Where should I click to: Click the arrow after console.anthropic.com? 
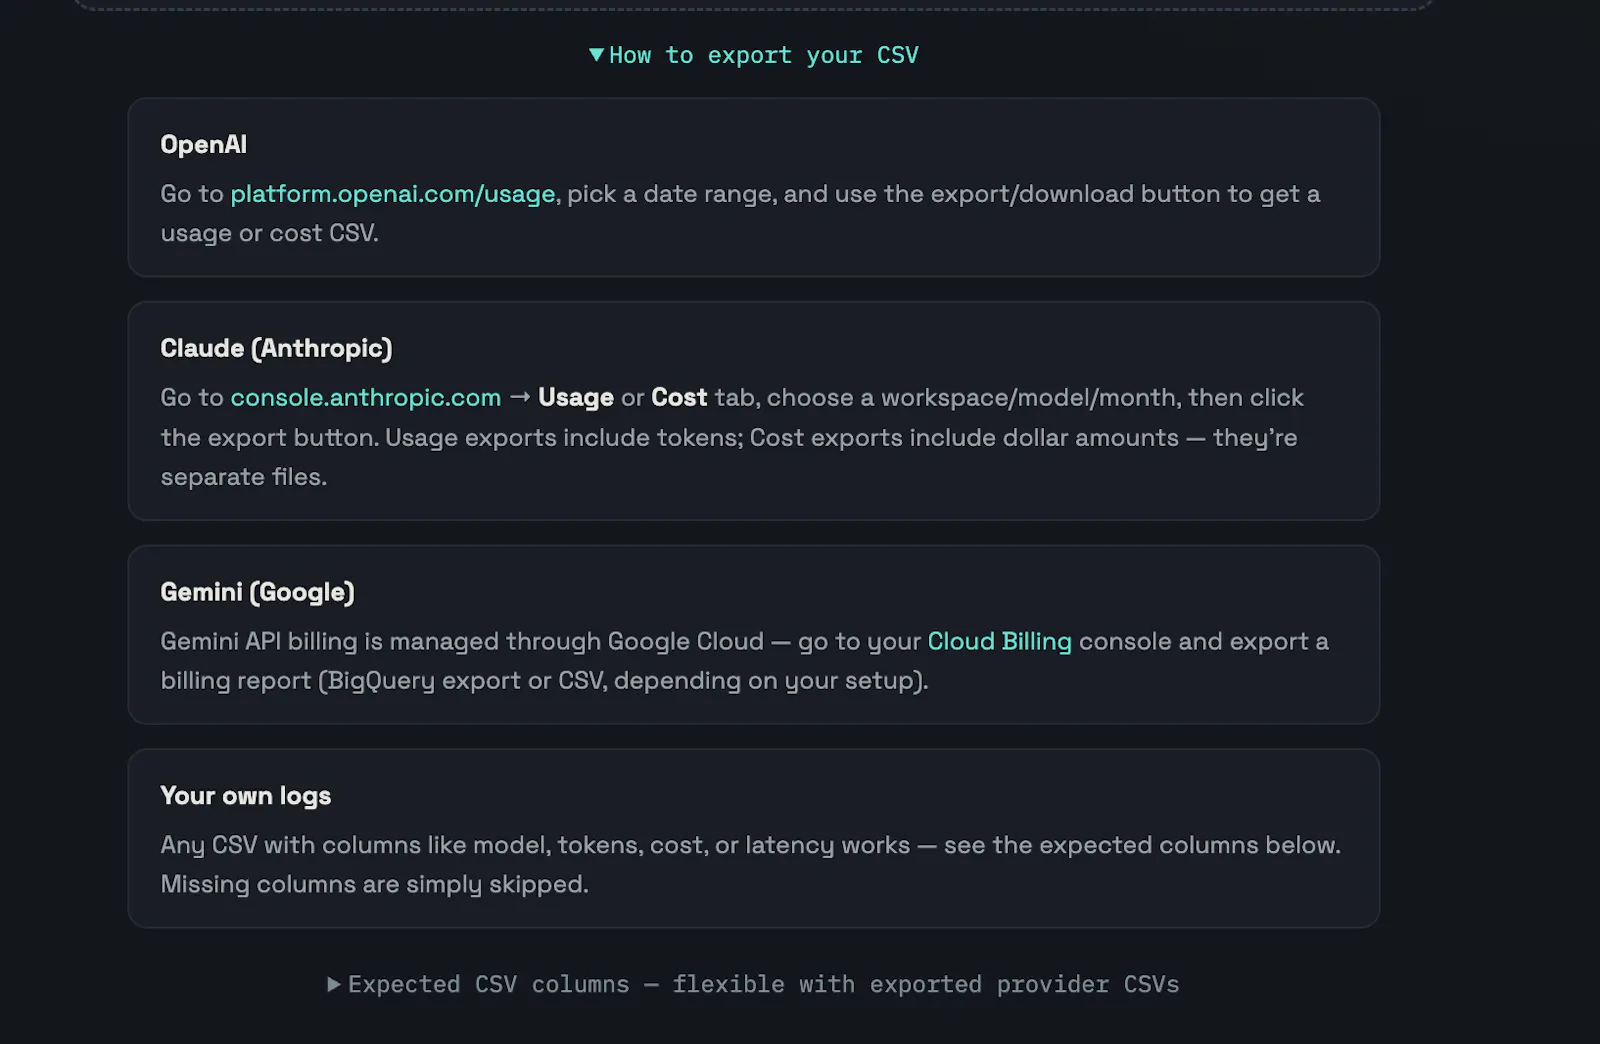[x=520, y=397]
